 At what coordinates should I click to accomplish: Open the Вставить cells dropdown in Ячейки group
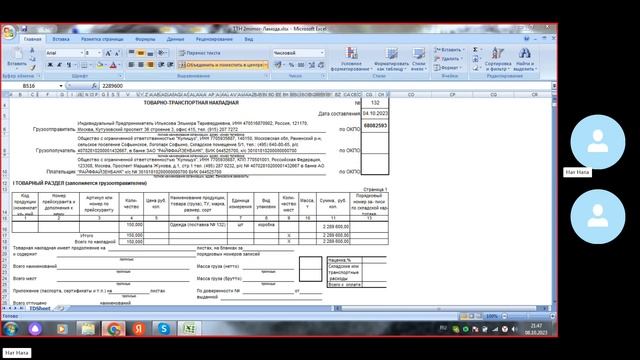coord(449,50)
